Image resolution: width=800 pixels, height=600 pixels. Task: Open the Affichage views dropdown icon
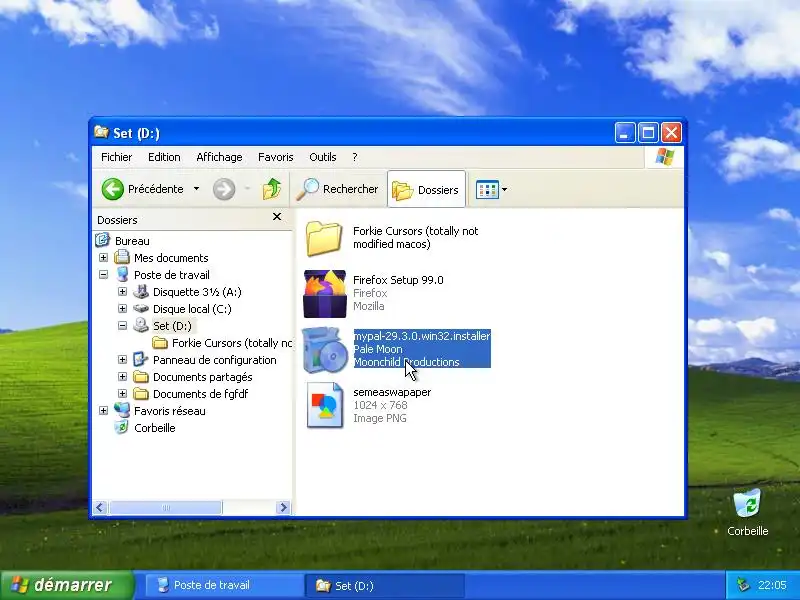coord(491,190)
